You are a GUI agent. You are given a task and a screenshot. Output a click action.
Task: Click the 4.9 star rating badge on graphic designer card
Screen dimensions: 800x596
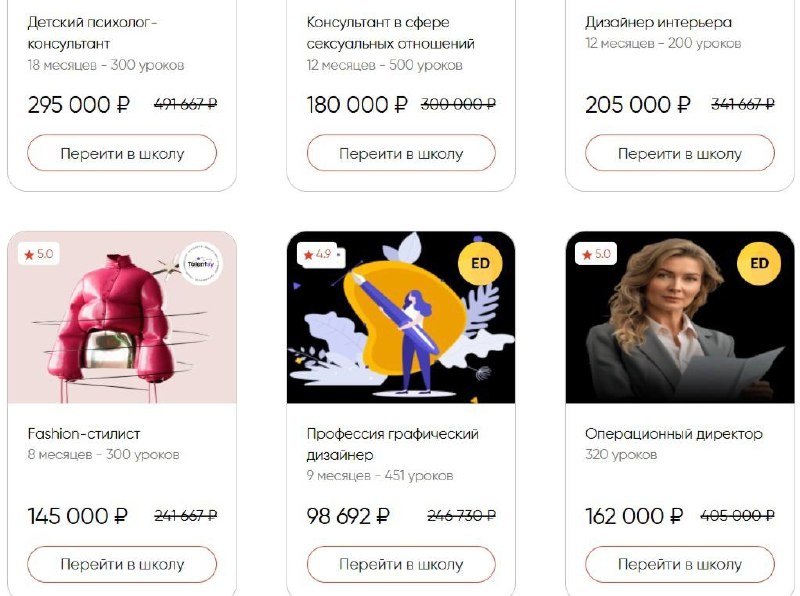[x=317, y=254]
